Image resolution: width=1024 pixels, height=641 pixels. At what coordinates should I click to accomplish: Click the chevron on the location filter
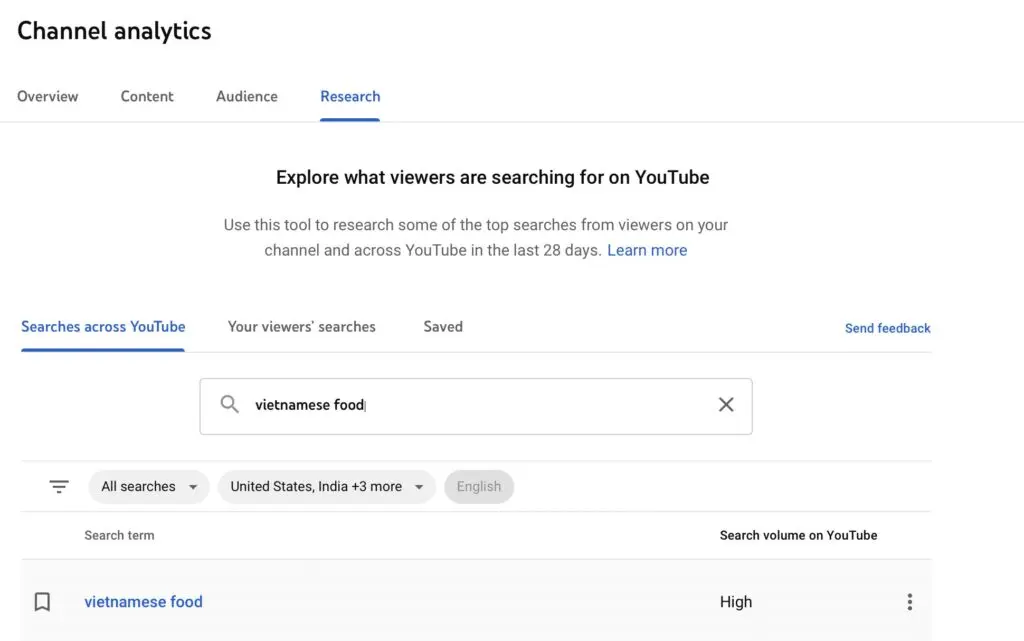419,487
